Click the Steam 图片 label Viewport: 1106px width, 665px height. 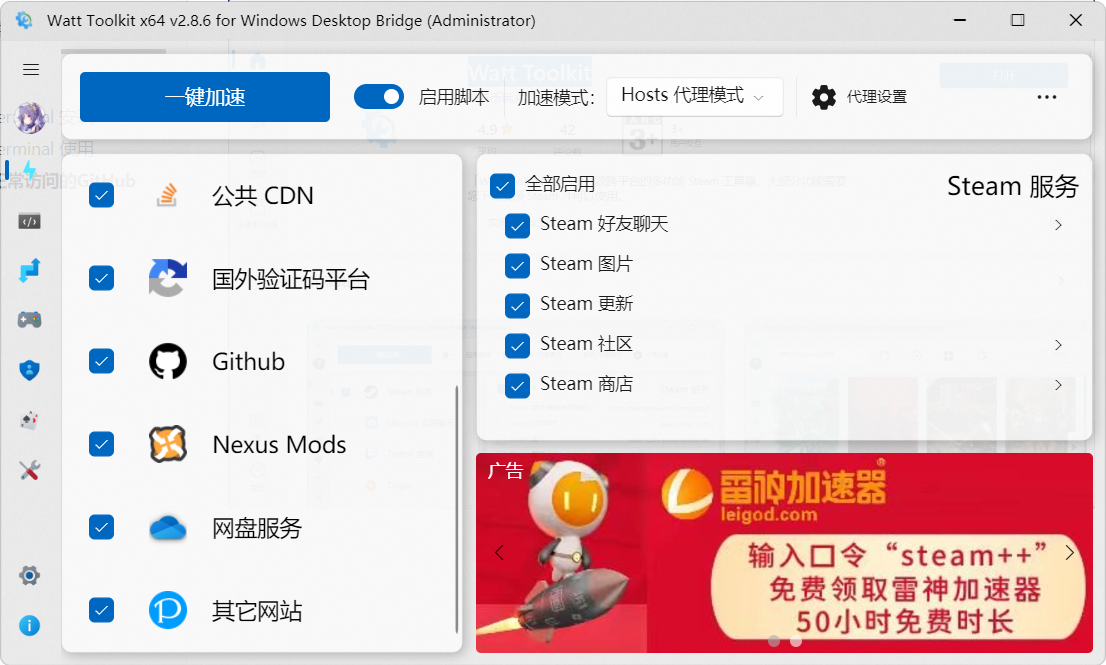pos(586,264)
